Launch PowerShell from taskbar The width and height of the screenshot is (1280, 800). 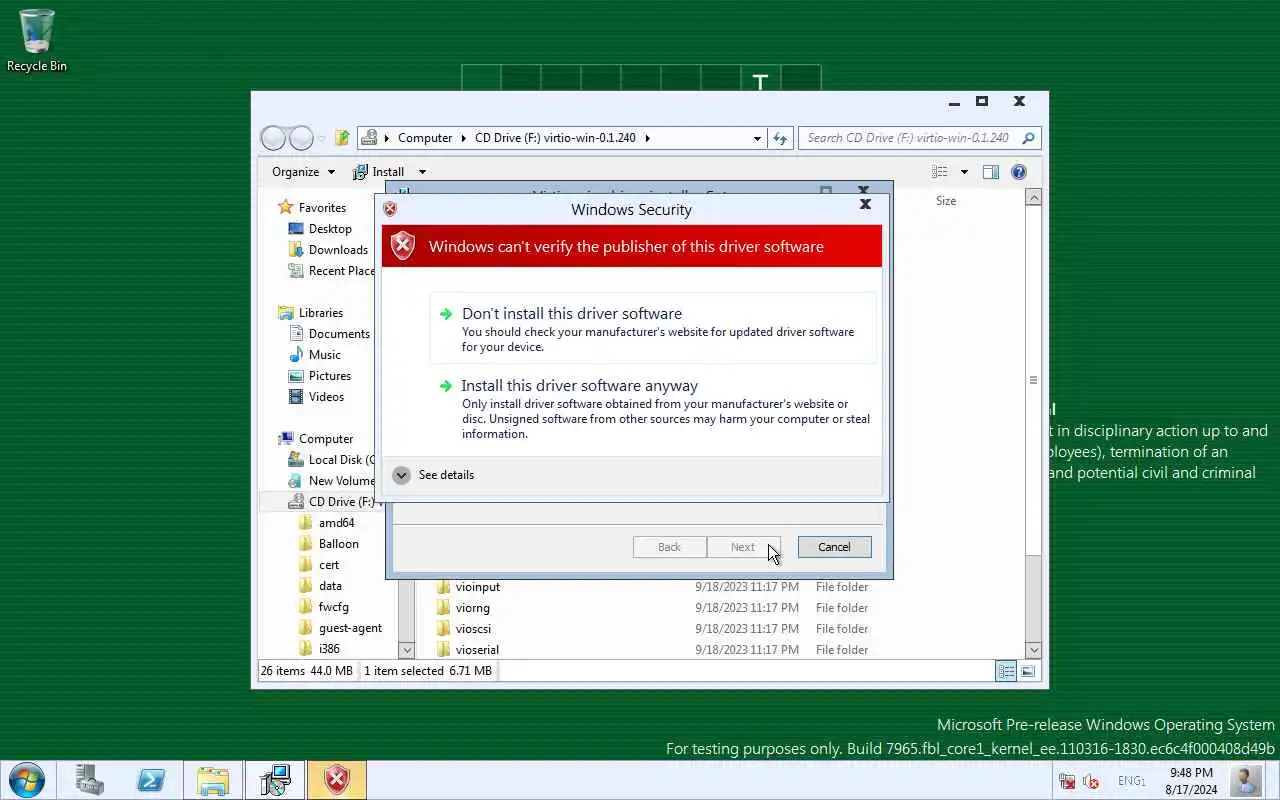(151, 780)
